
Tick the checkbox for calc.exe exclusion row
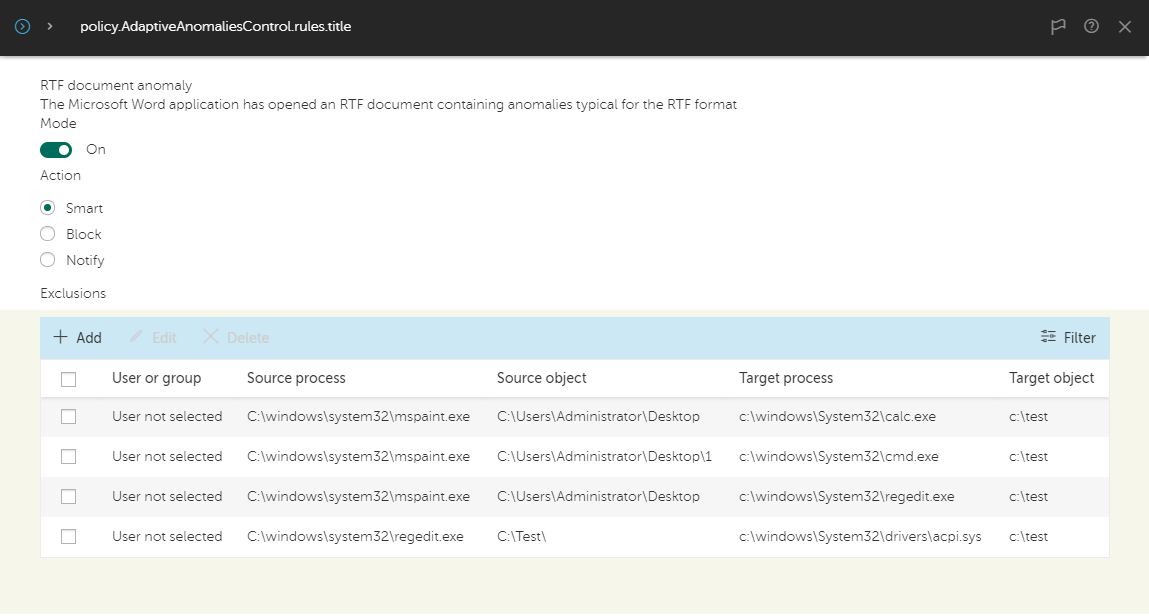[x=68, y=417]
